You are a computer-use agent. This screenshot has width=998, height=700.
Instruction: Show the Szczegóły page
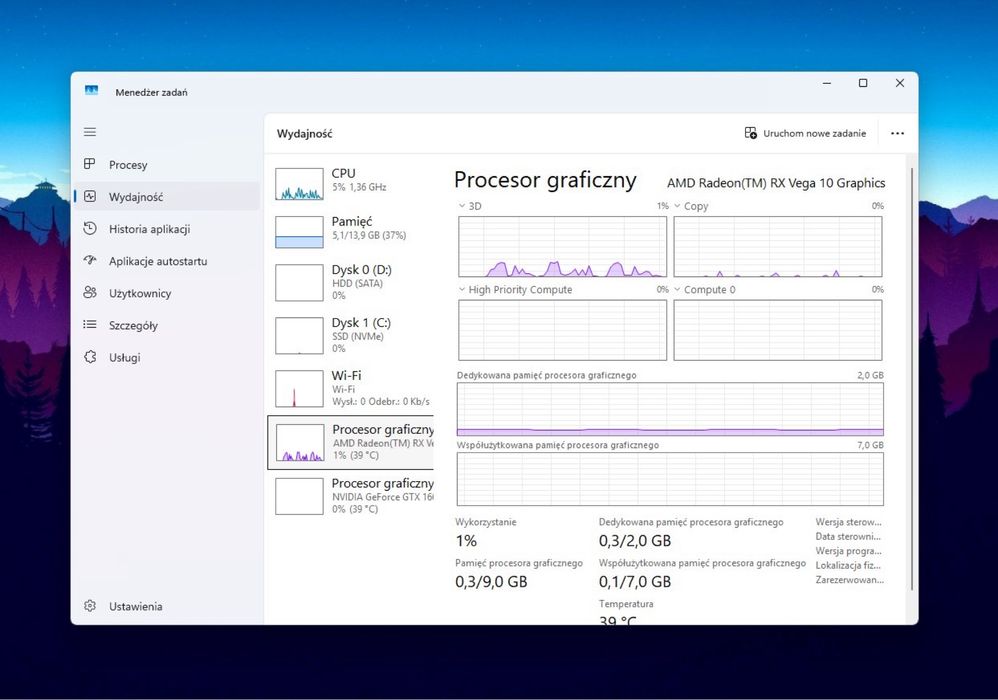coord(167,325)
